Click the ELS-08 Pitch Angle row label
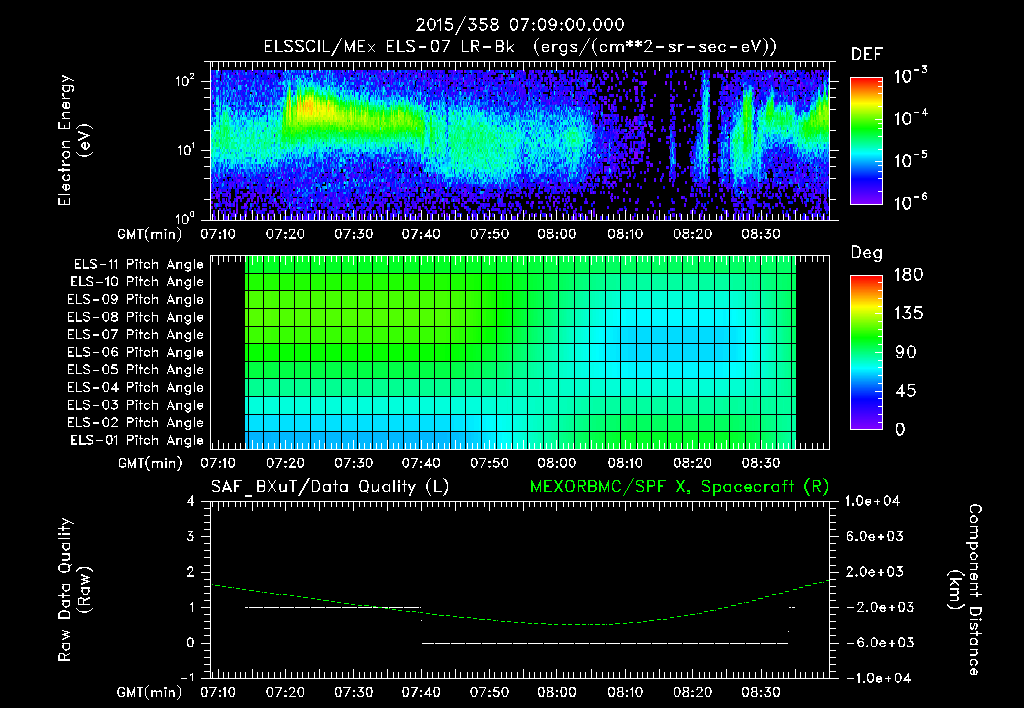 point(136,317)
